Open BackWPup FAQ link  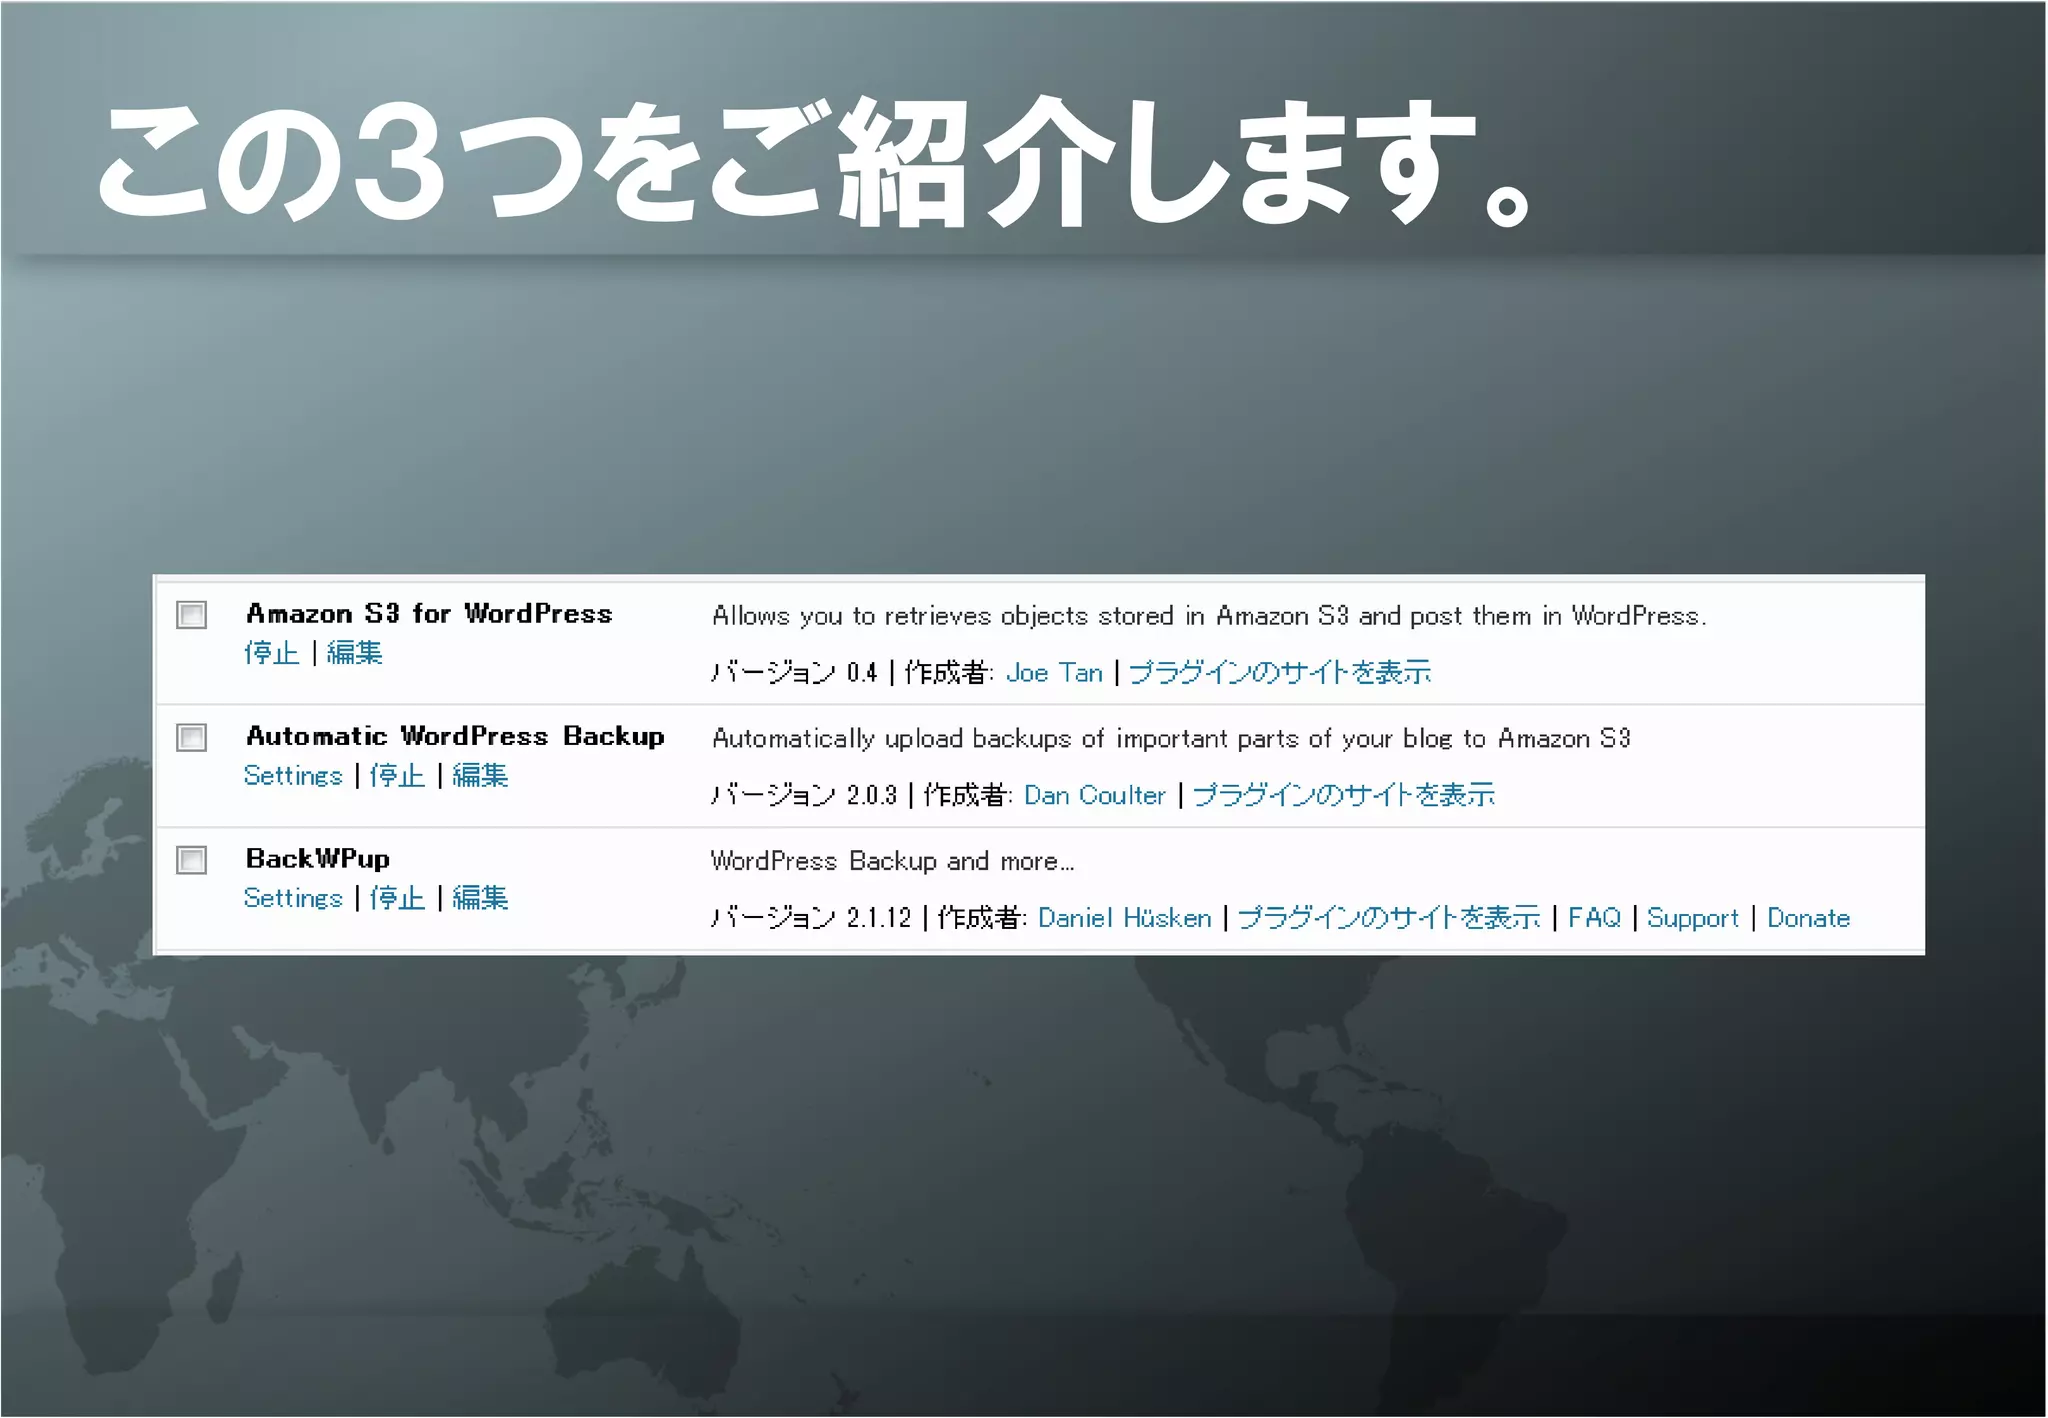tap(1594, 918)
